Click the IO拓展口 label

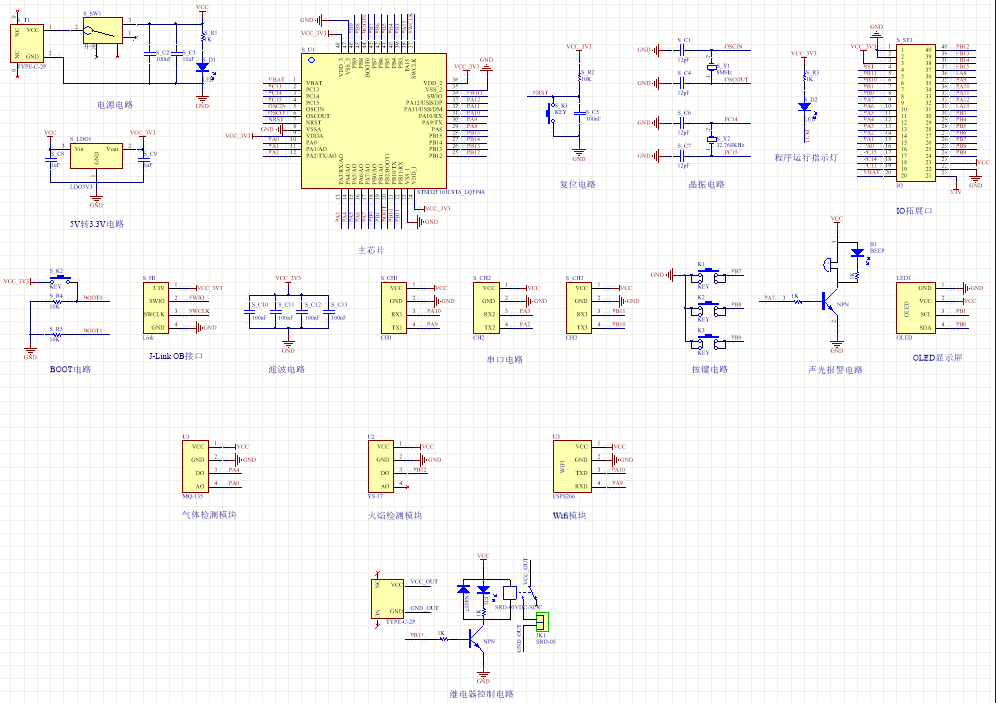[x=914, y=210]
